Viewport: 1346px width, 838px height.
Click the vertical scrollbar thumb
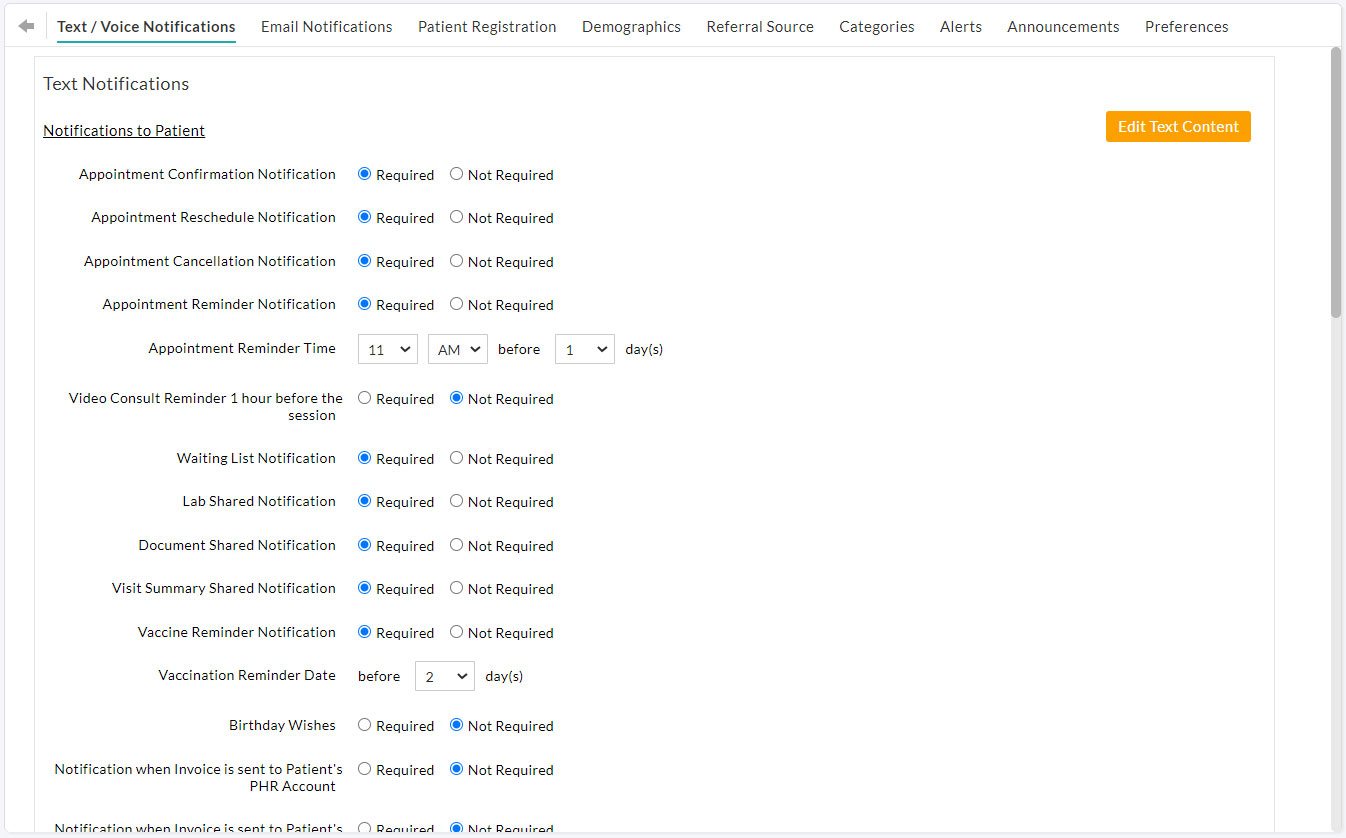tap(1336, 180)
